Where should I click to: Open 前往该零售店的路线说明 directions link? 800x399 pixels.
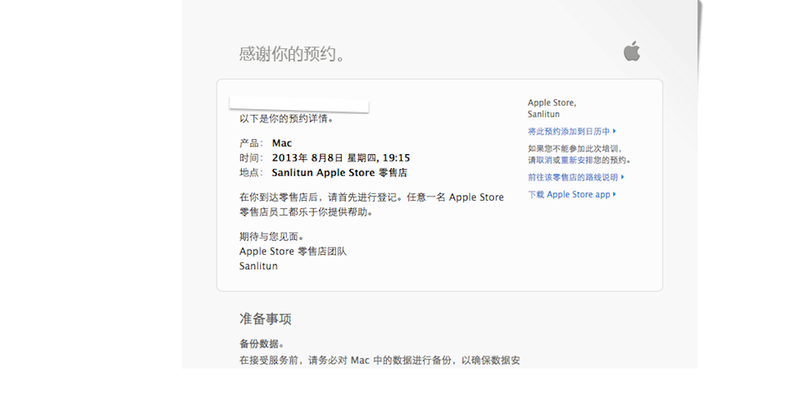(x=576, y=177)
